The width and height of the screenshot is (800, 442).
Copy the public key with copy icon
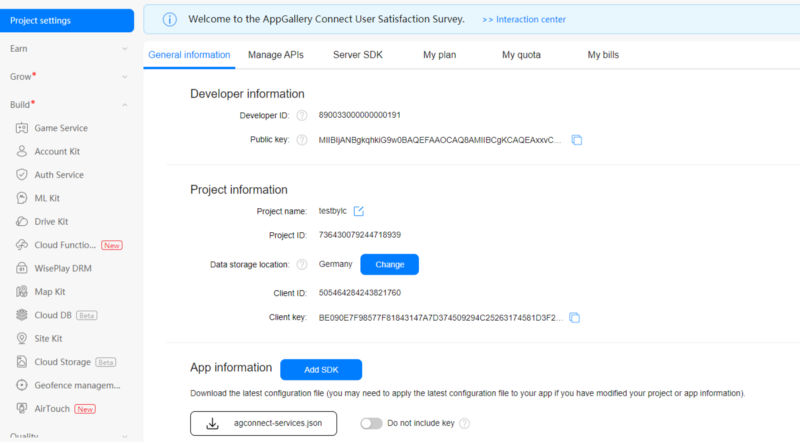click(577, 140)
